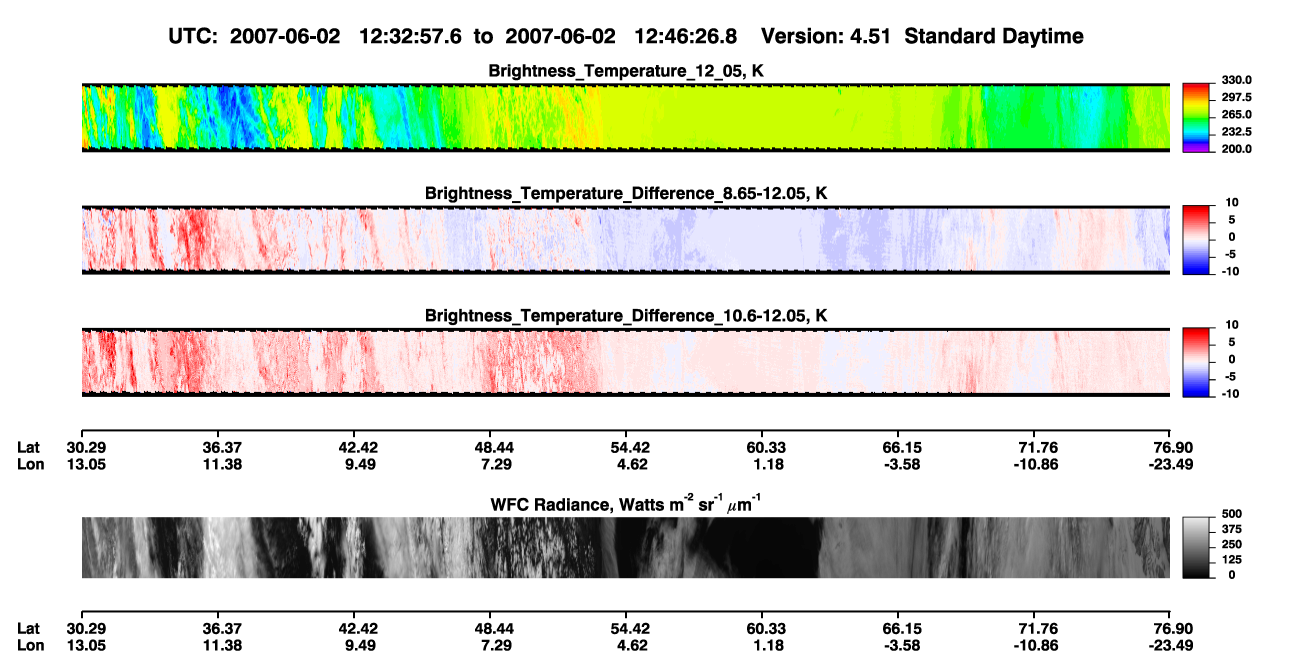Click the '250' grayscale colorbar label
This screenshot has height=667, width=1300.
point(1232,545)
